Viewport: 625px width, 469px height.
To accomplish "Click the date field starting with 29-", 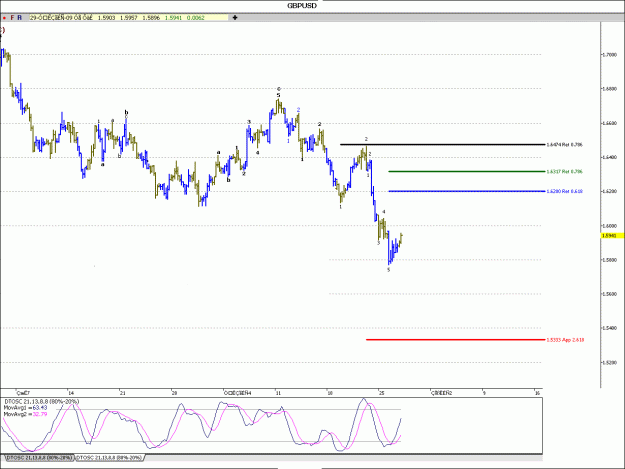I will [x=61, y=18].
